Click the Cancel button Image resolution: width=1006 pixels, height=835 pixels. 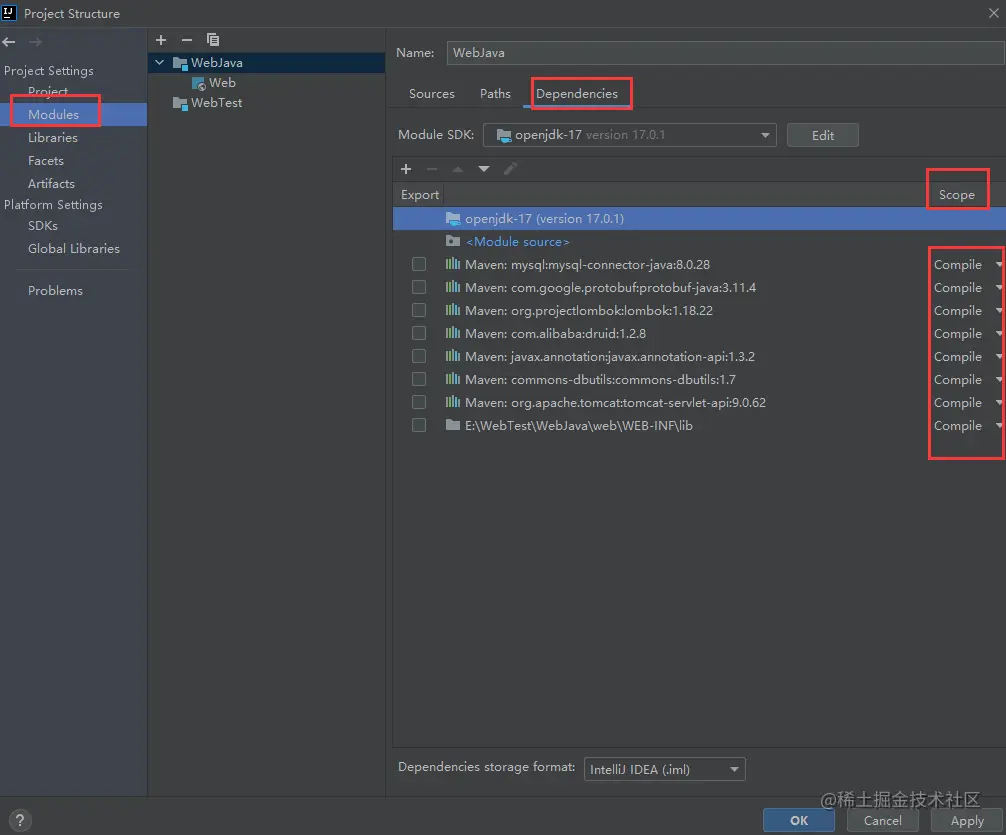882,820
